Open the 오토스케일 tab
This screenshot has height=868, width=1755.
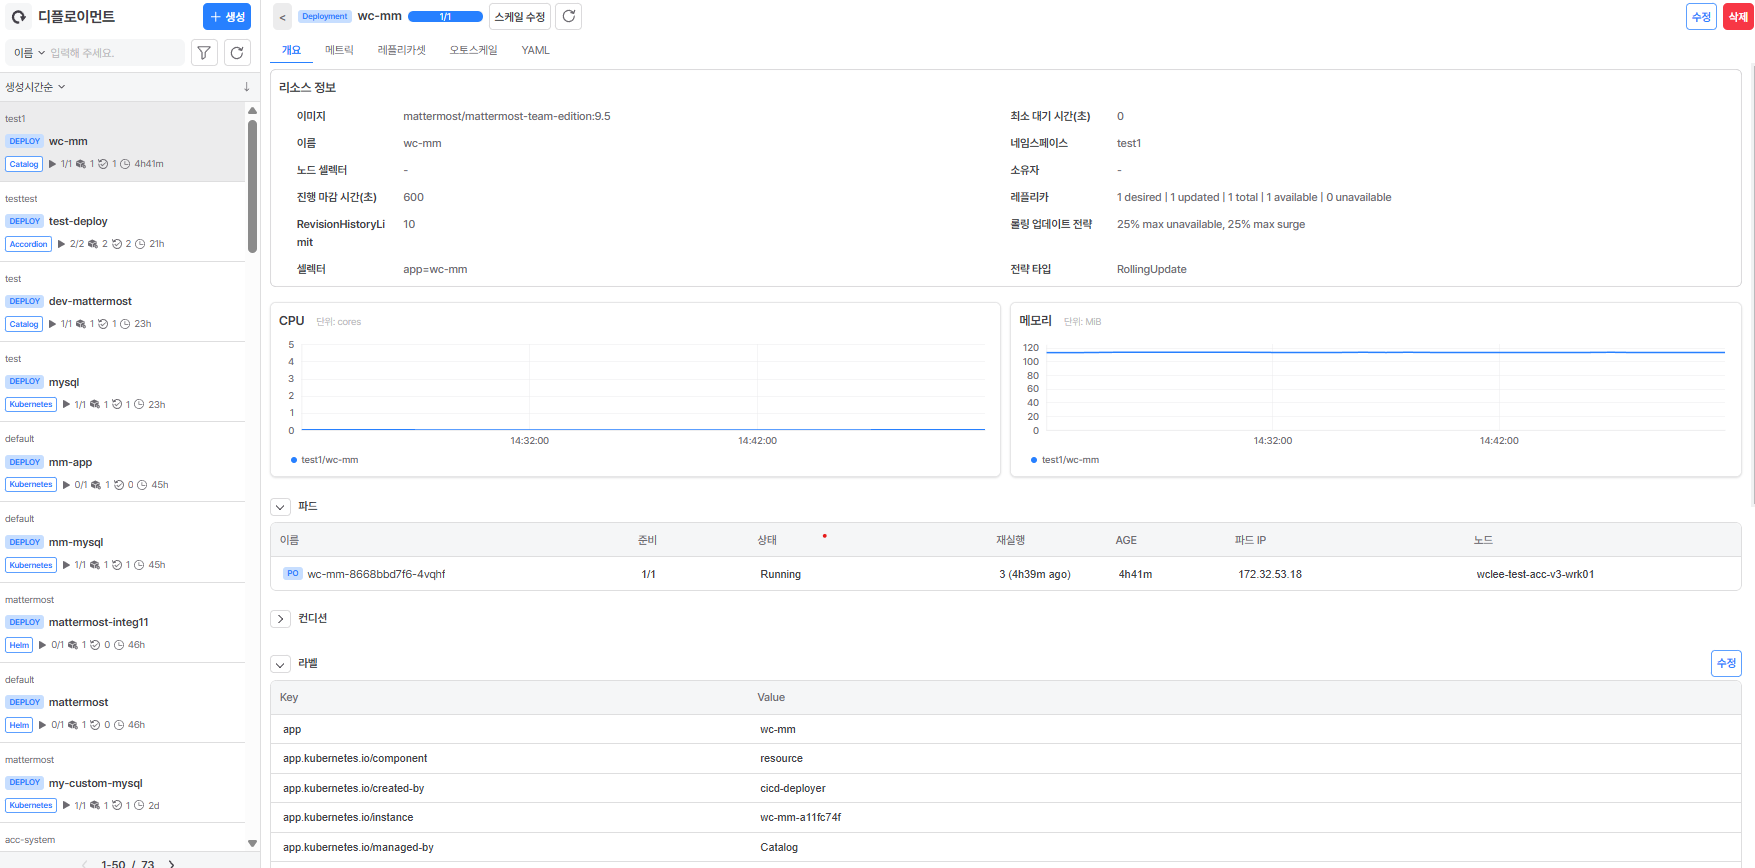(x=473, y=50)
